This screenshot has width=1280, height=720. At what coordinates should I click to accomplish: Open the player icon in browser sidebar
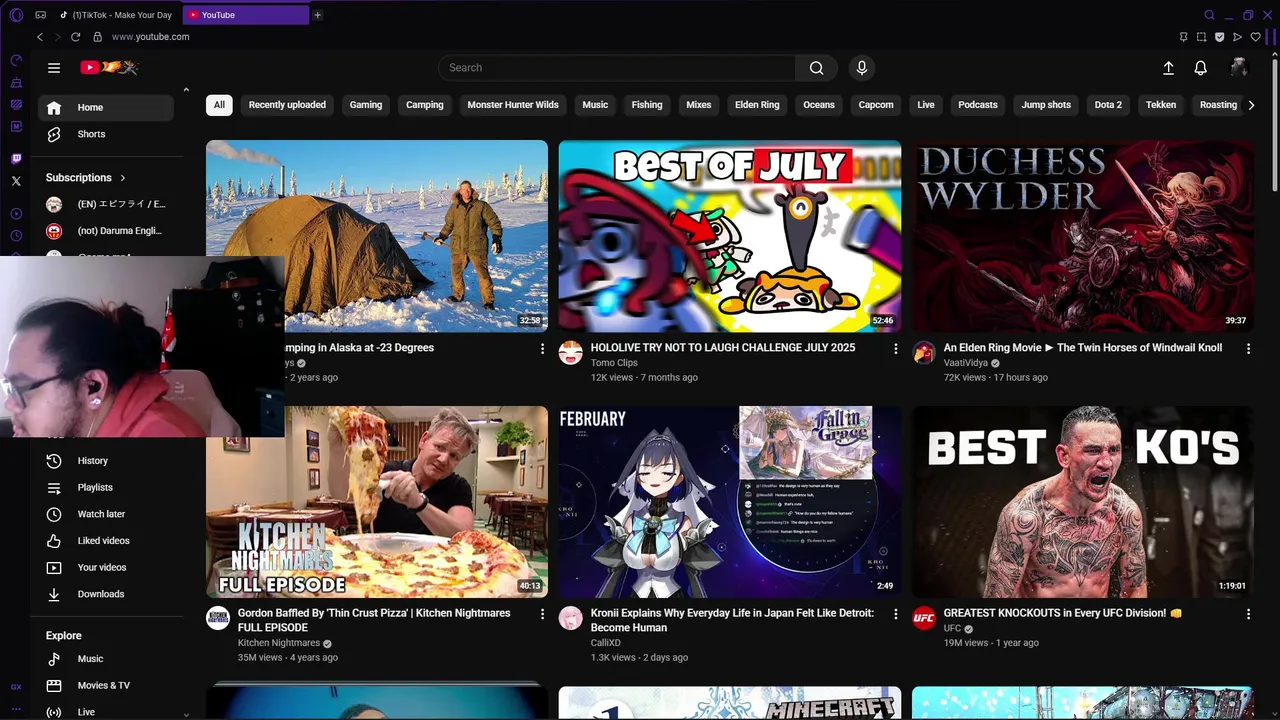[x=16, y=214]
